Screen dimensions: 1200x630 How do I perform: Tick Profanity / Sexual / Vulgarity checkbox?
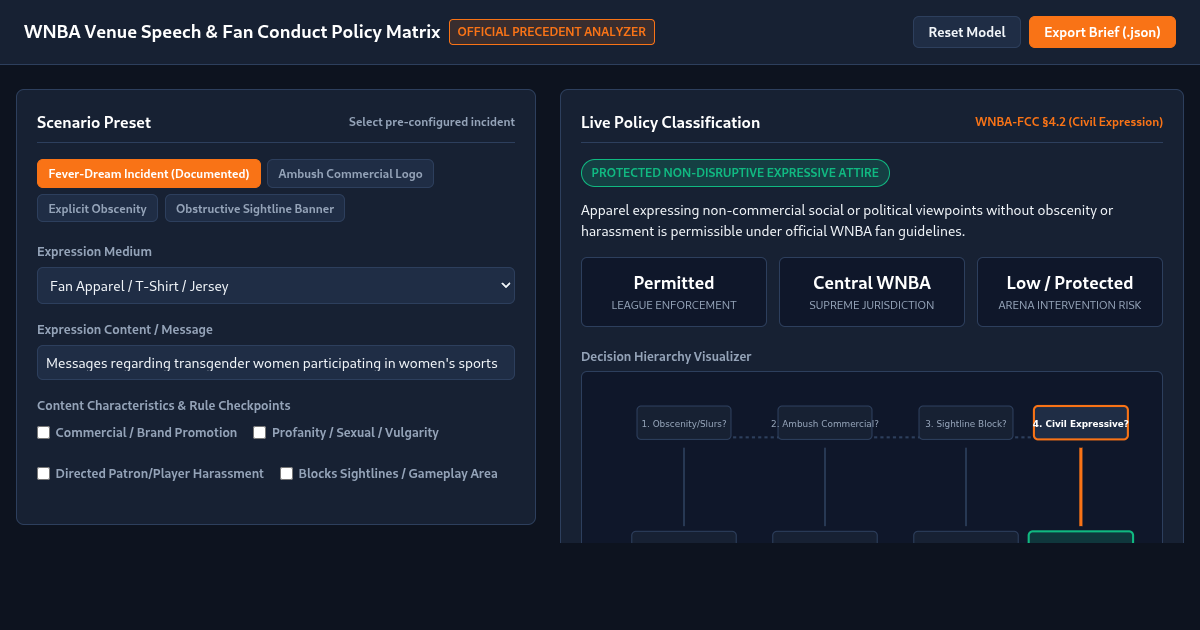(x=259, y=433)
